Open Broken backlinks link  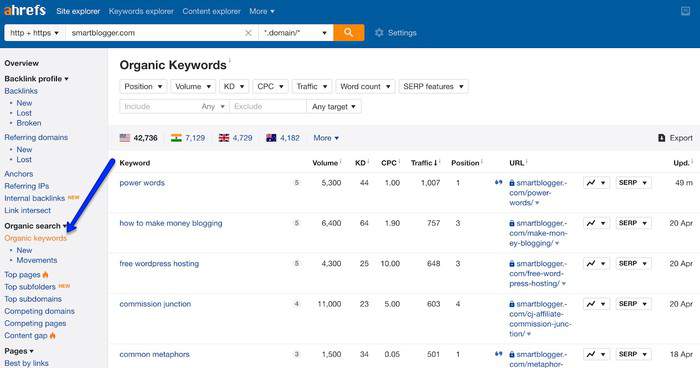(29, 123)
